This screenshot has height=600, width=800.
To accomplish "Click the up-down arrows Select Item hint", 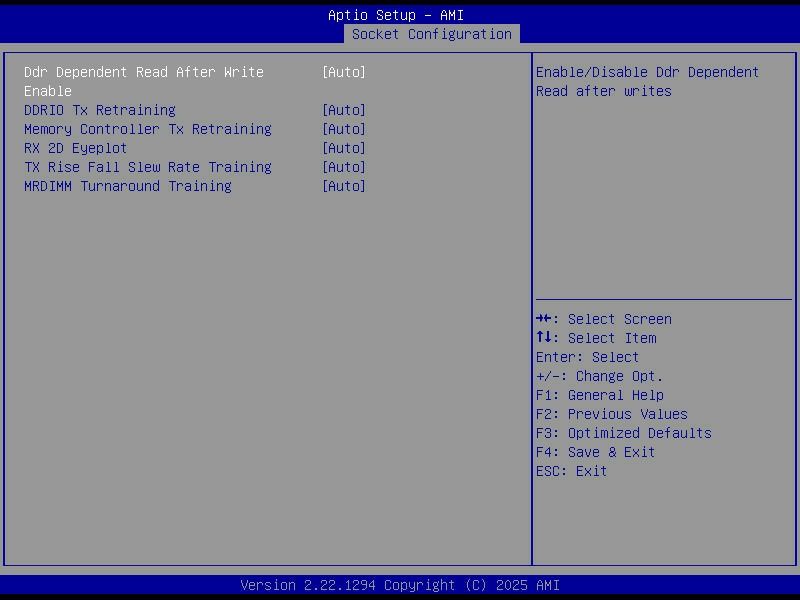I will pyautogui.click(x=596, y=338).
